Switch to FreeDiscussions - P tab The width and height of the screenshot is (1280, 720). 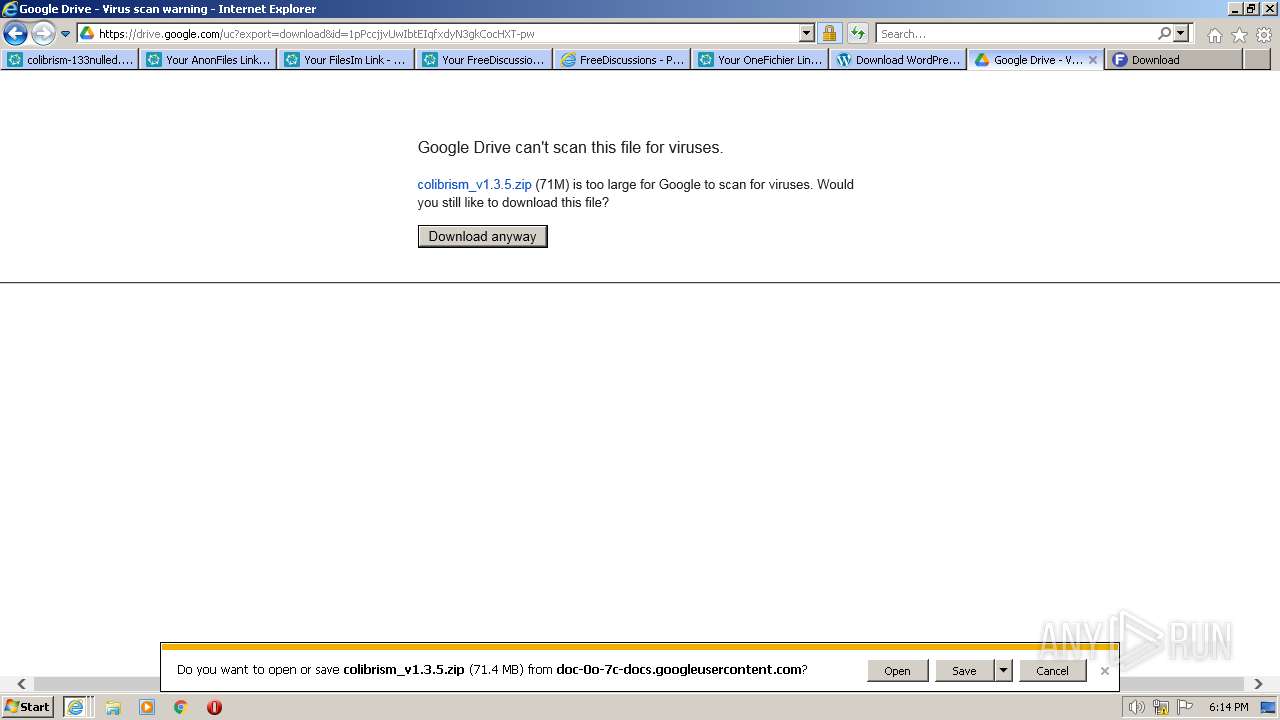pos(622,60)
